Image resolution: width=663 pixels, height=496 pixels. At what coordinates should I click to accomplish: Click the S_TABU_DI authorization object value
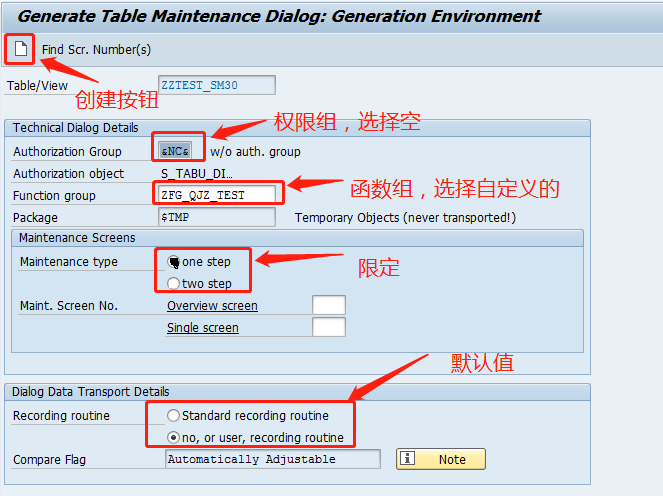[197, 173]
